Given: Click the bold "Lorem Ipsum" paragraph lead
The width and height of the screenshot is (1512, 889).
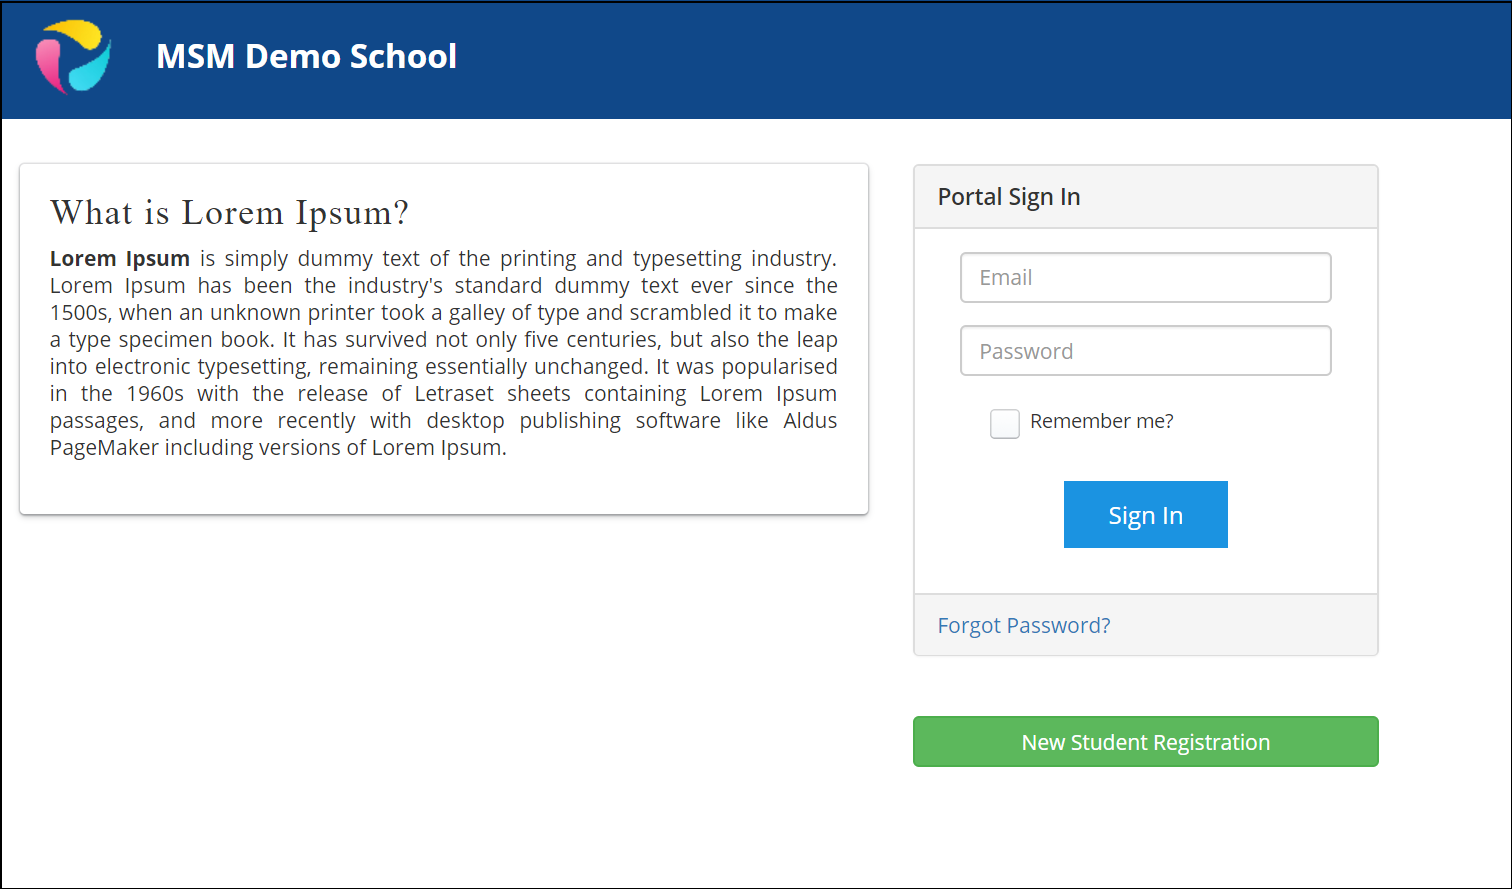Looking at the screenshot, I should click(x=120, y=258).
